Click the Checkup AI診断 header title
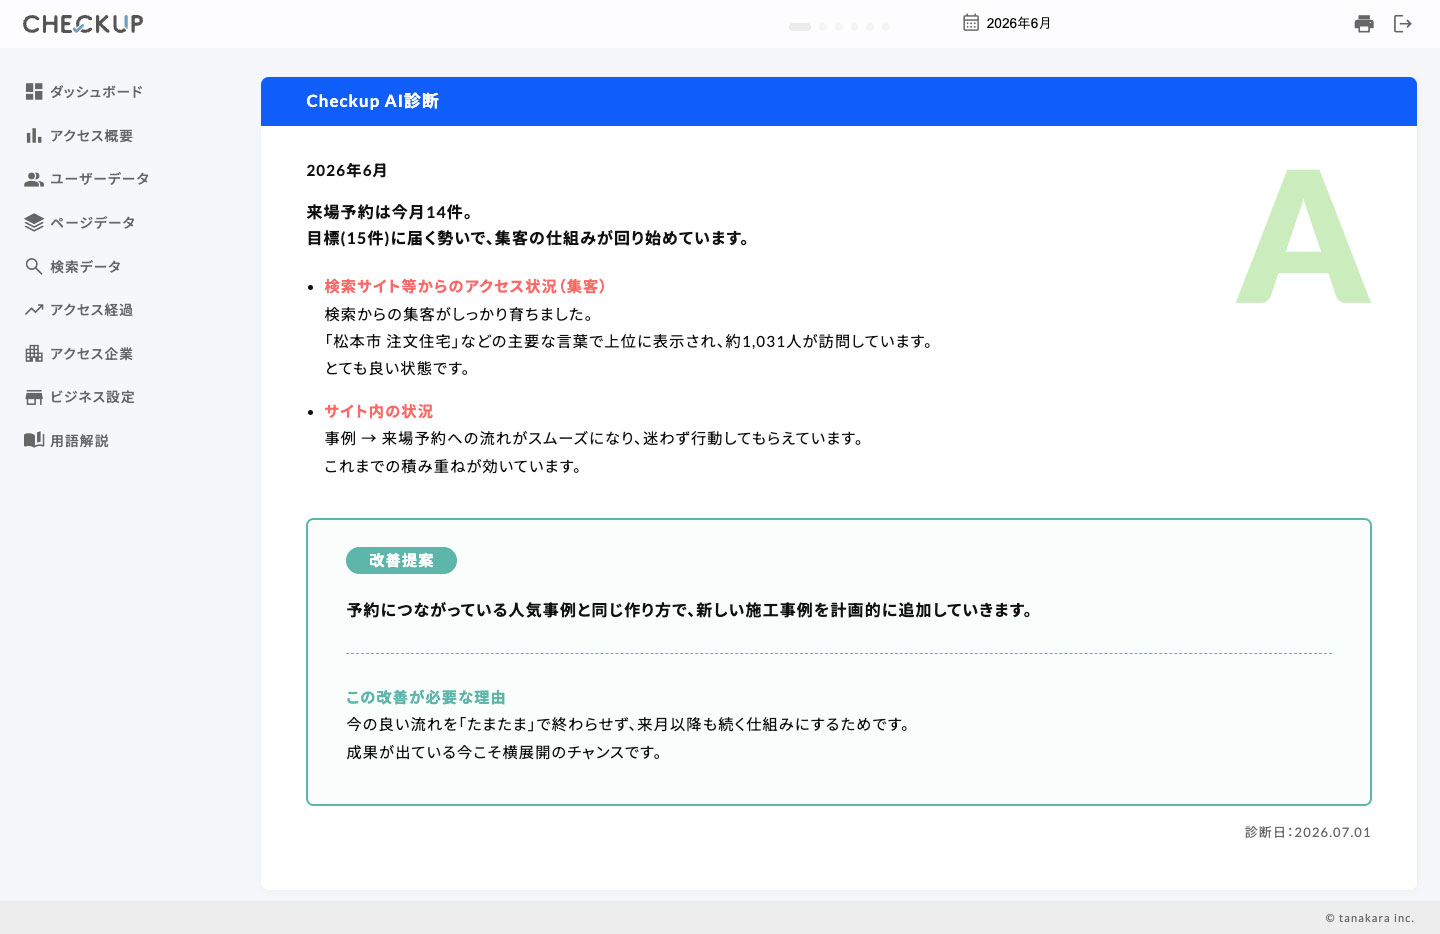1440x934 pixels. click(372, 101)
